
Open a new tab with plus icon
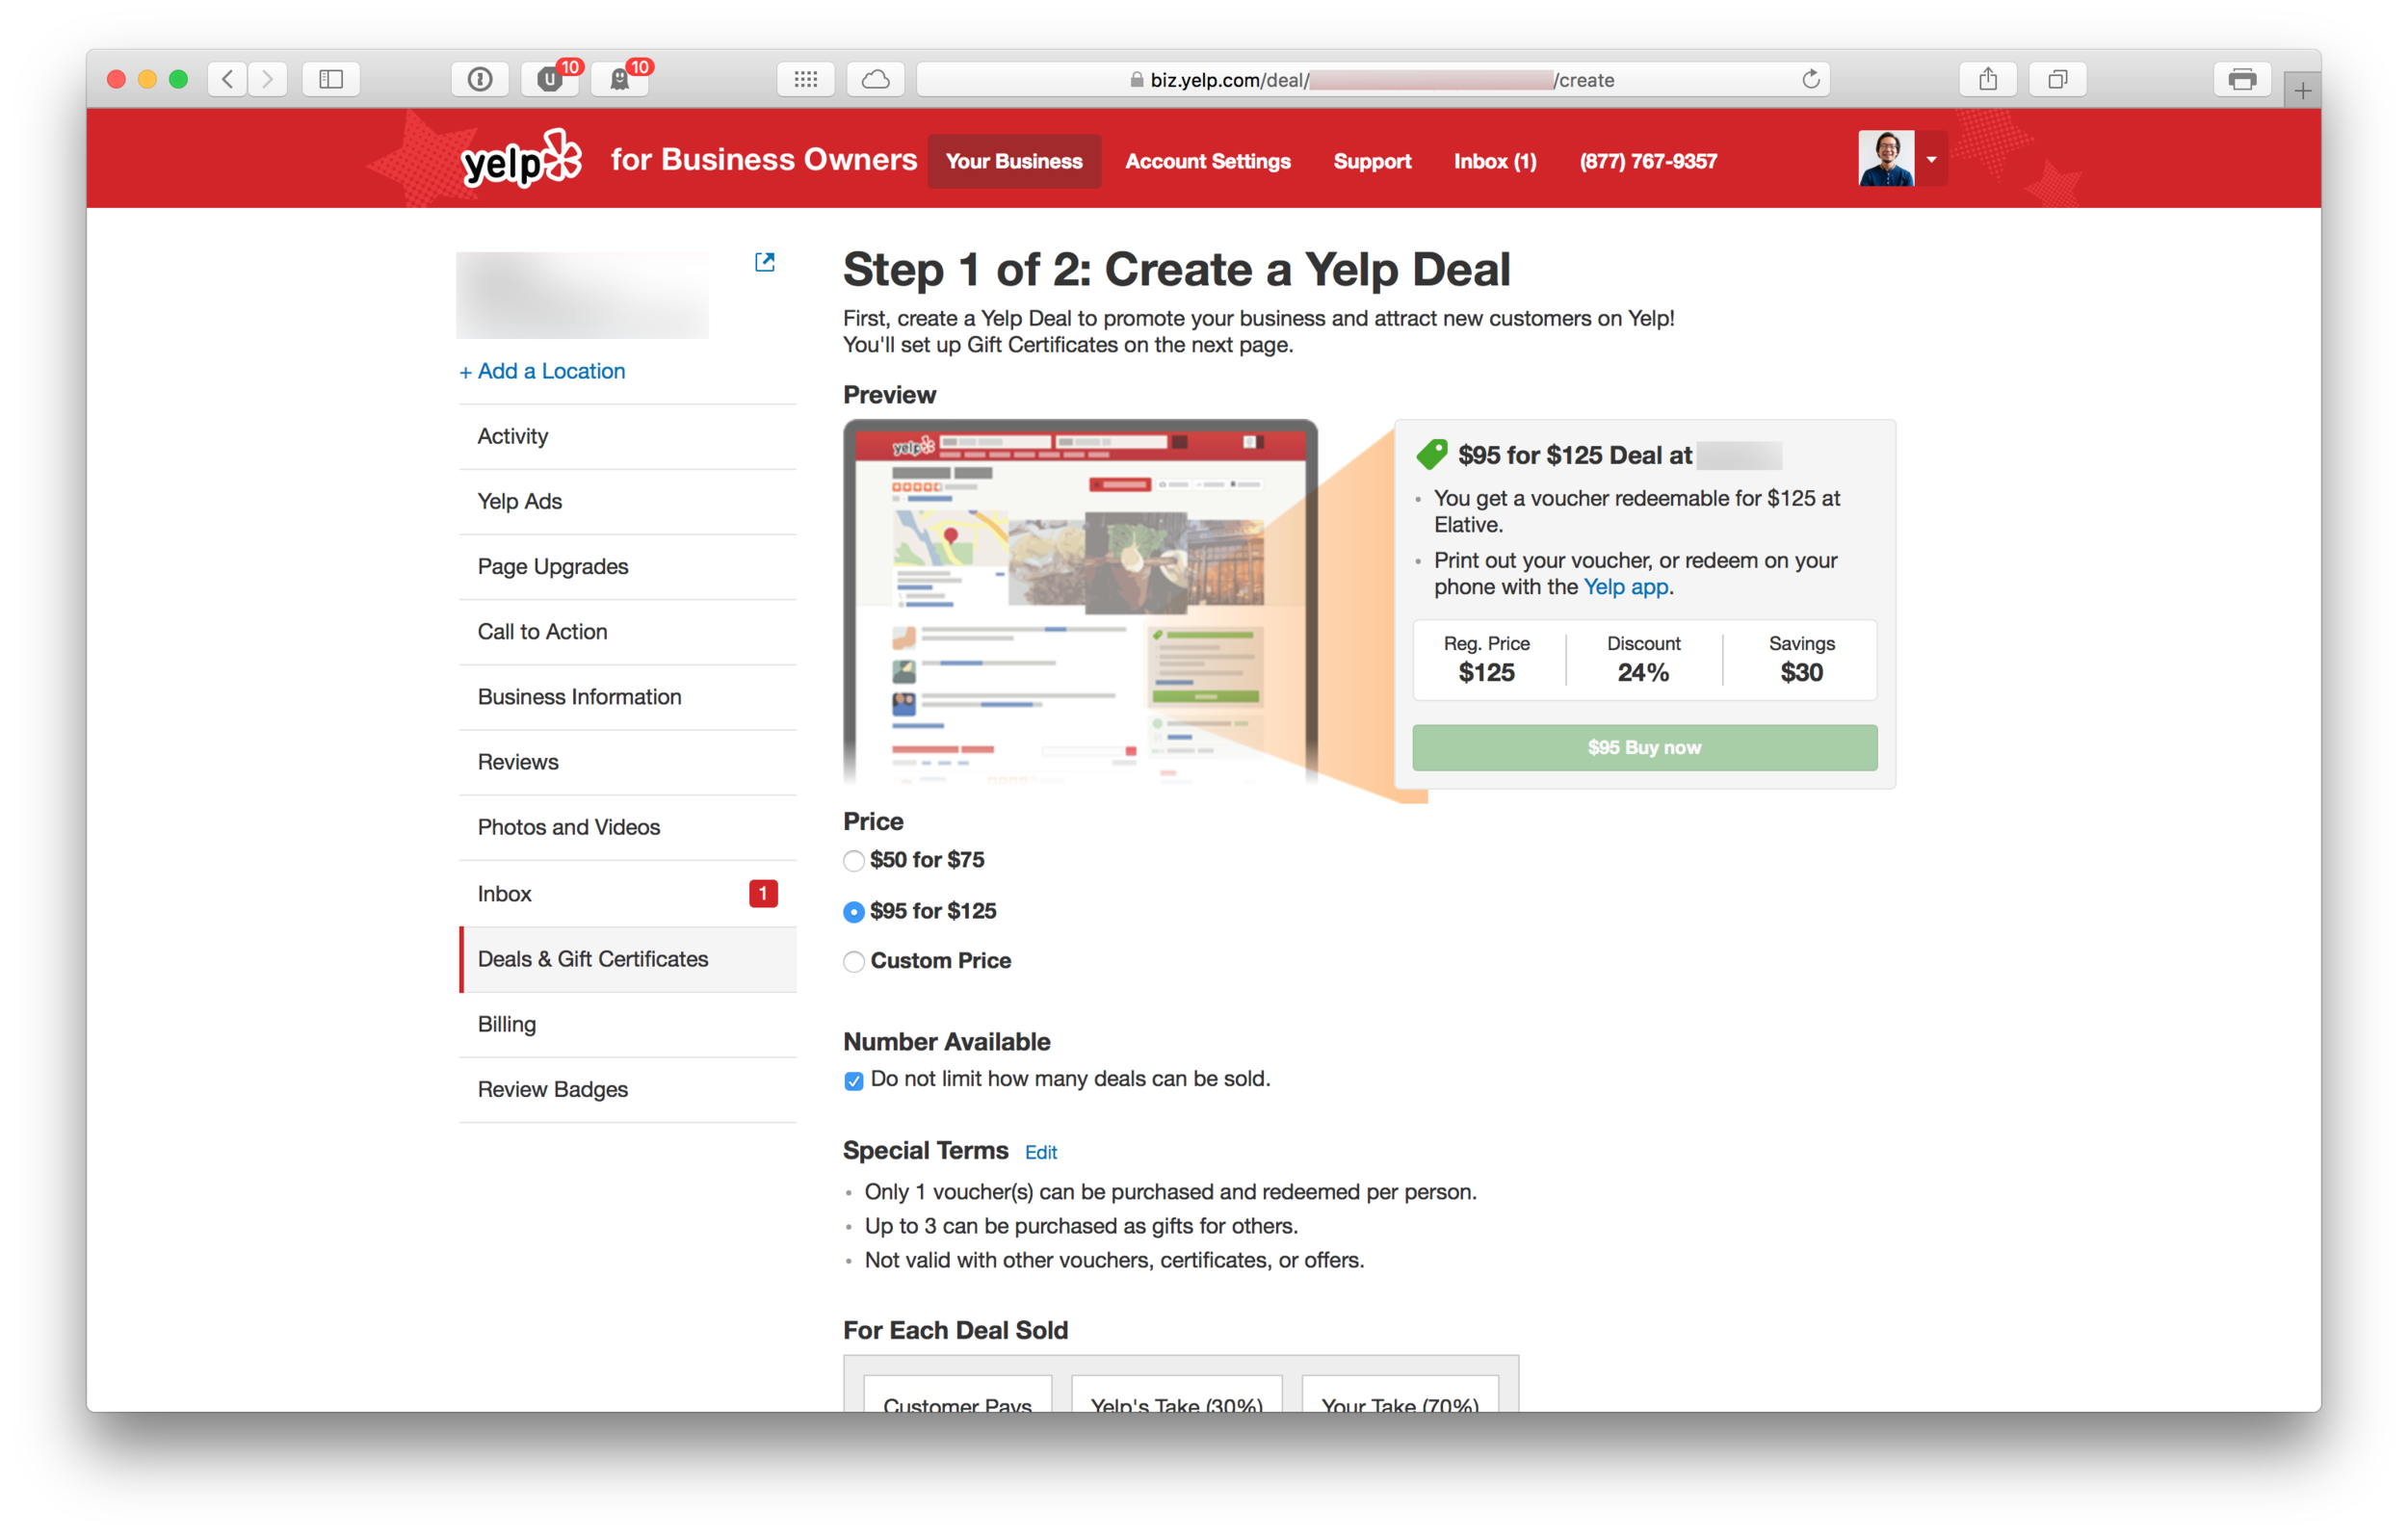coord(2302,91)
